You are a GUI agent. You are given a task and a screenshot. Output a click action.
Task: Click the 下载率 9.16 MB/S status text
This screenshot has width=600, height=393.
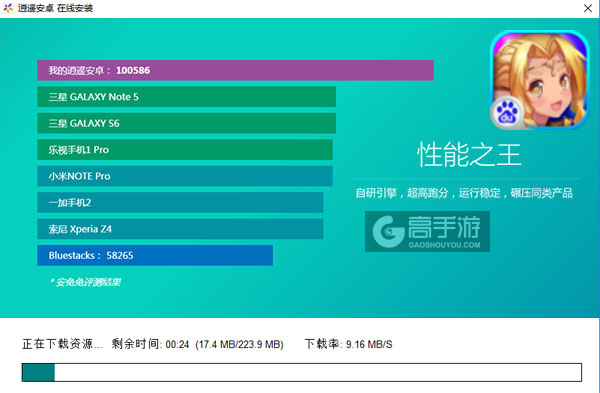pos(349,344)
